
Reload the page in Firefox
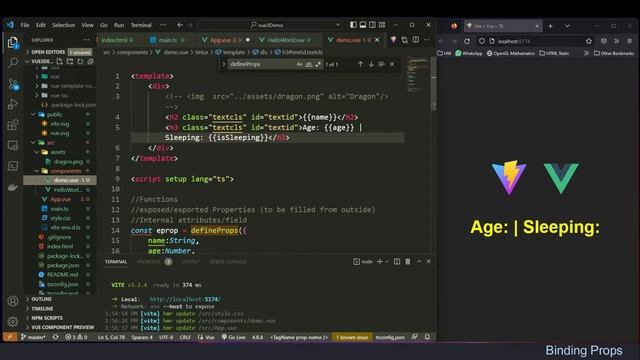[x=467, y=41]
